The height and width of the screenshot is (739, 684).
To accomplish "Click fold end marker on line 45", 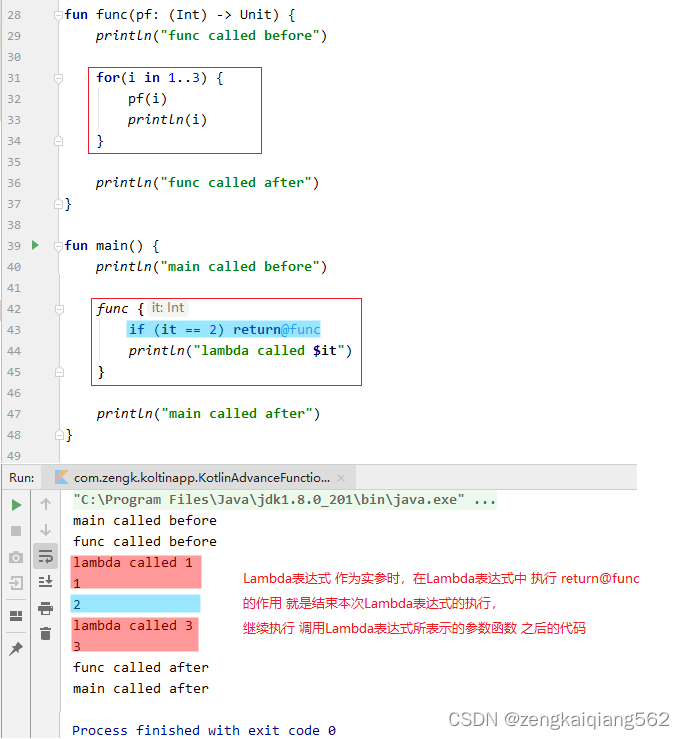I will pyautogui.click(x=59, y=372).
